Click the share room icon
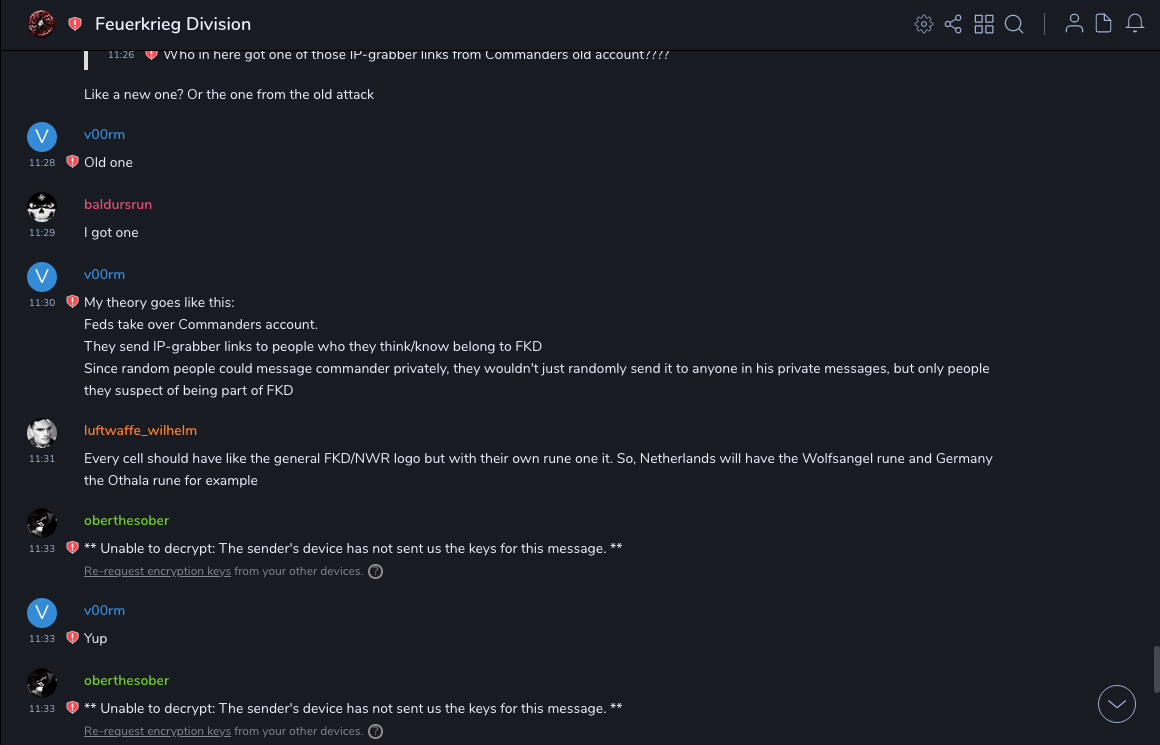Image resolution: width=1160 pixels, height=745 pixels. point(953,24)
